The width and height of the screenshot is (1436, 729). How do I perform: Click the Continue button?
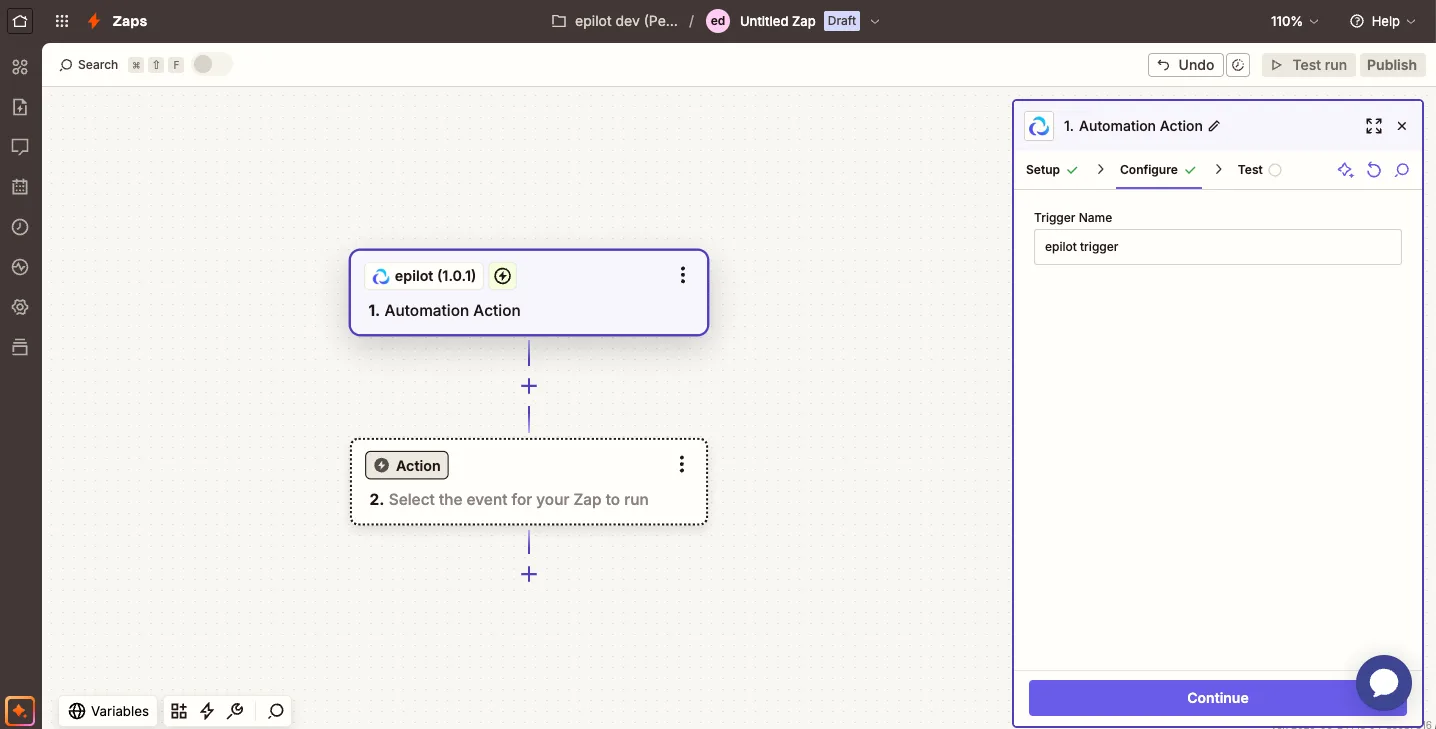coord(1218,698)
